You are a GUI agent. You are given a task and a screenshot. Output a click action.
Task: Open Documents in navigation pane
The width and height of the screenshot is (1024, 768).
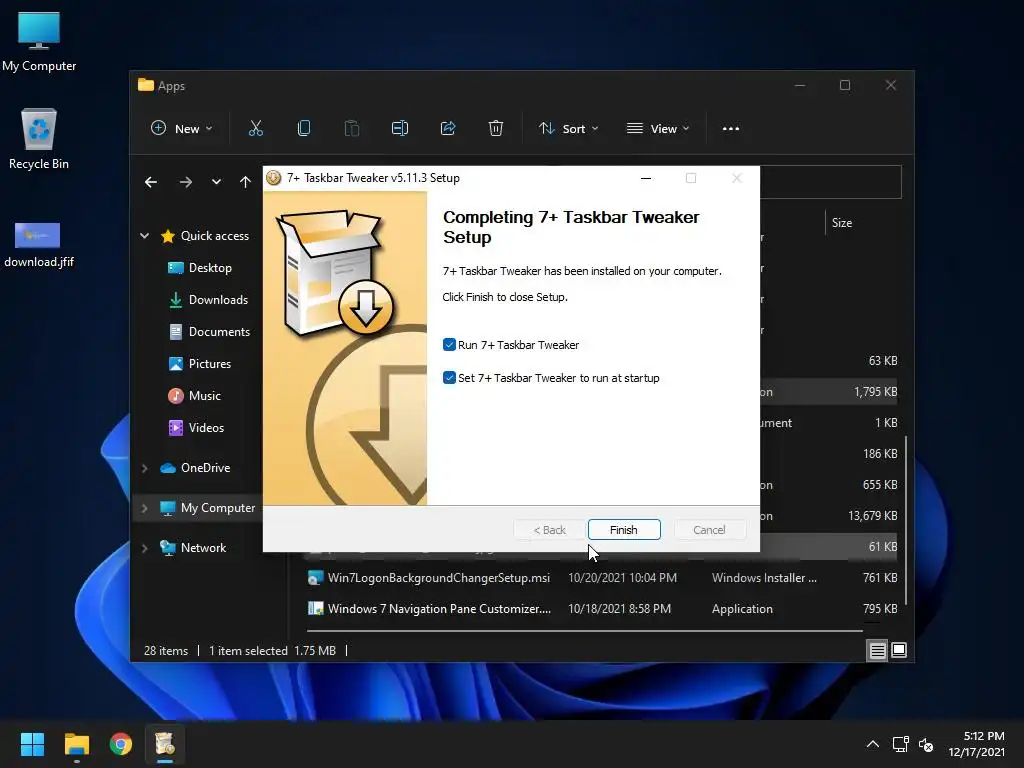coord(219,332)
